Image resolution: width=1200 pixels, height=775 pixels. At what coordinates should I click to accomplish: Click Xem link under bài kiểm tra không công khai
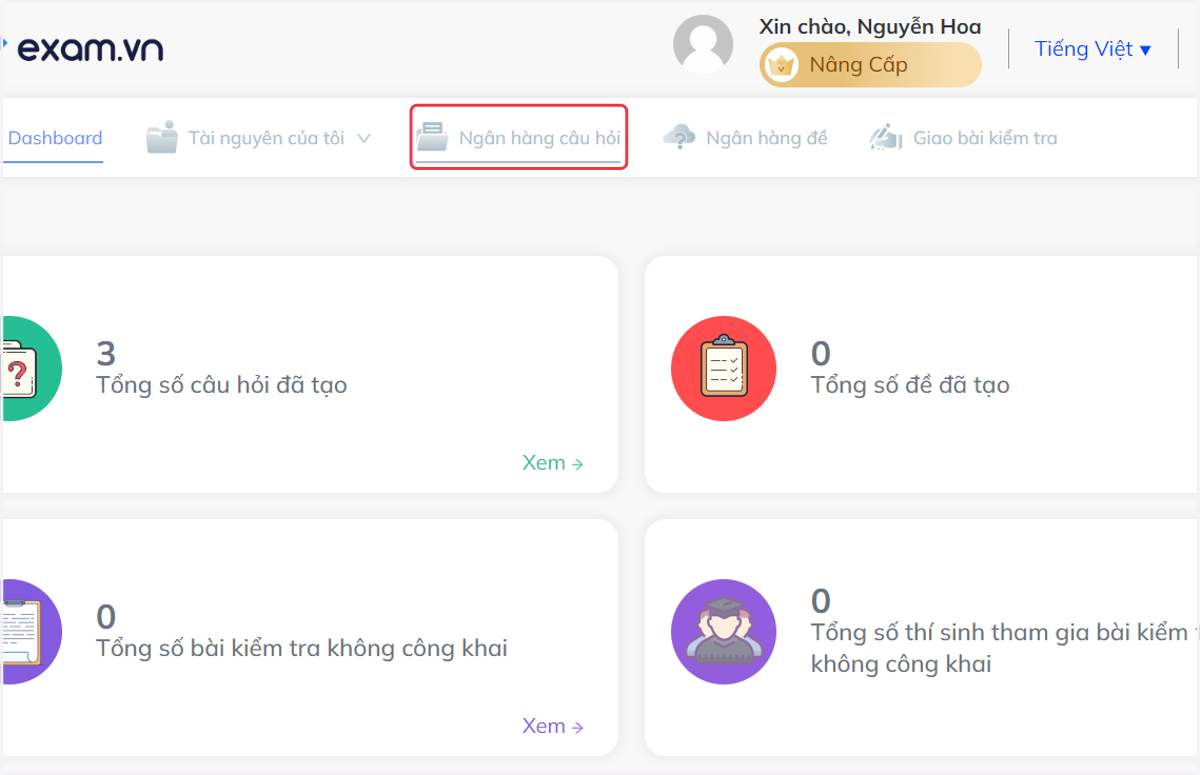click(x=553, y=726)
